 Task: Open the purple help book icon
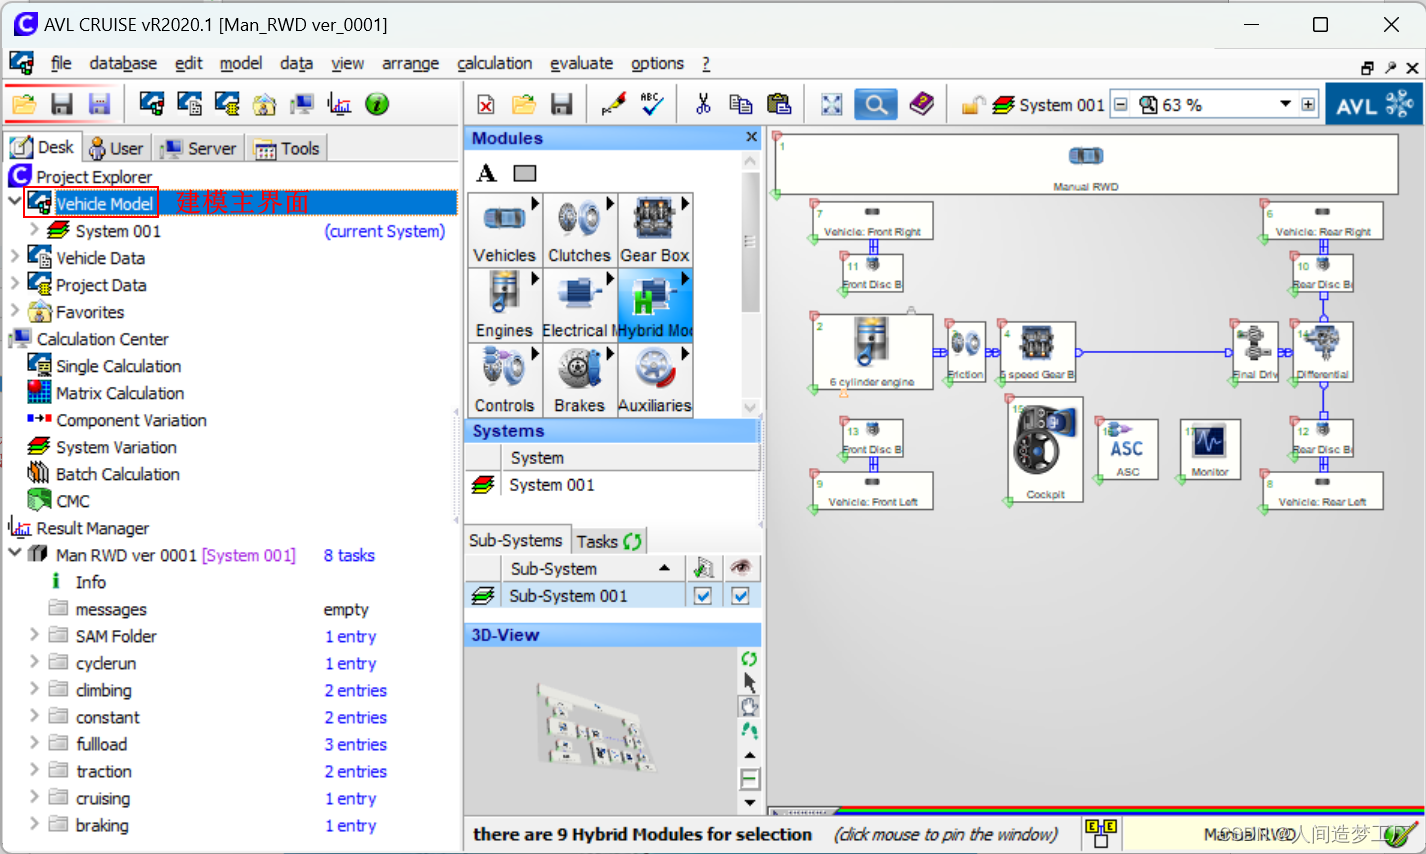coord(921,104)
